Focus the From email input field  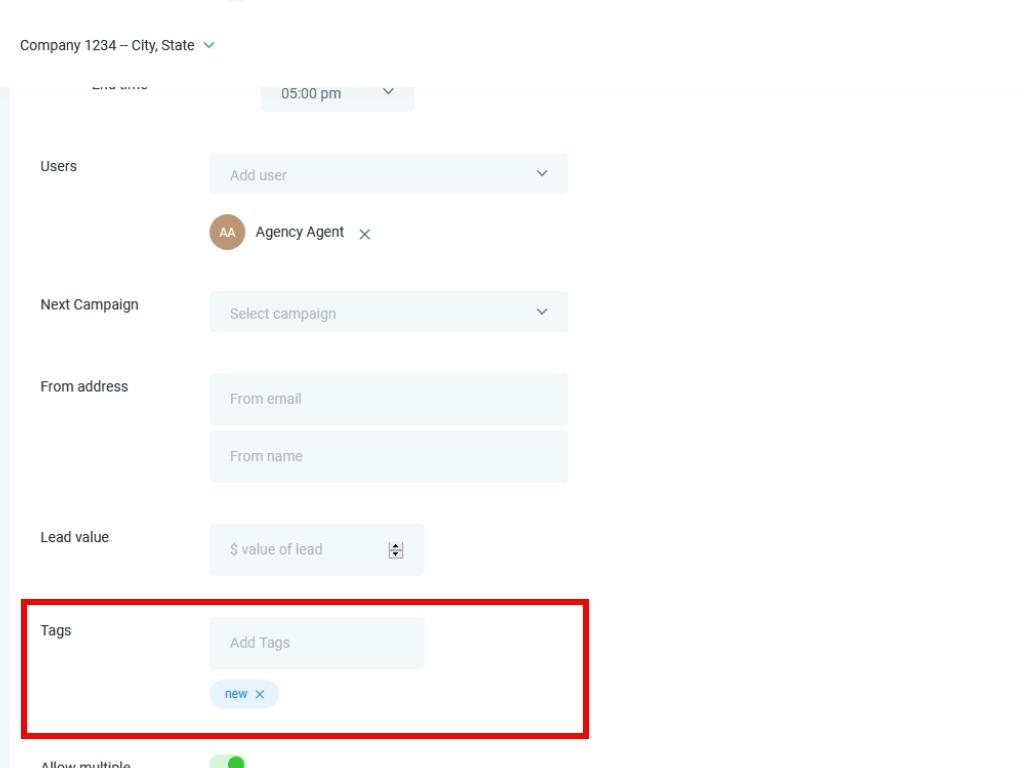pos(389,399)
